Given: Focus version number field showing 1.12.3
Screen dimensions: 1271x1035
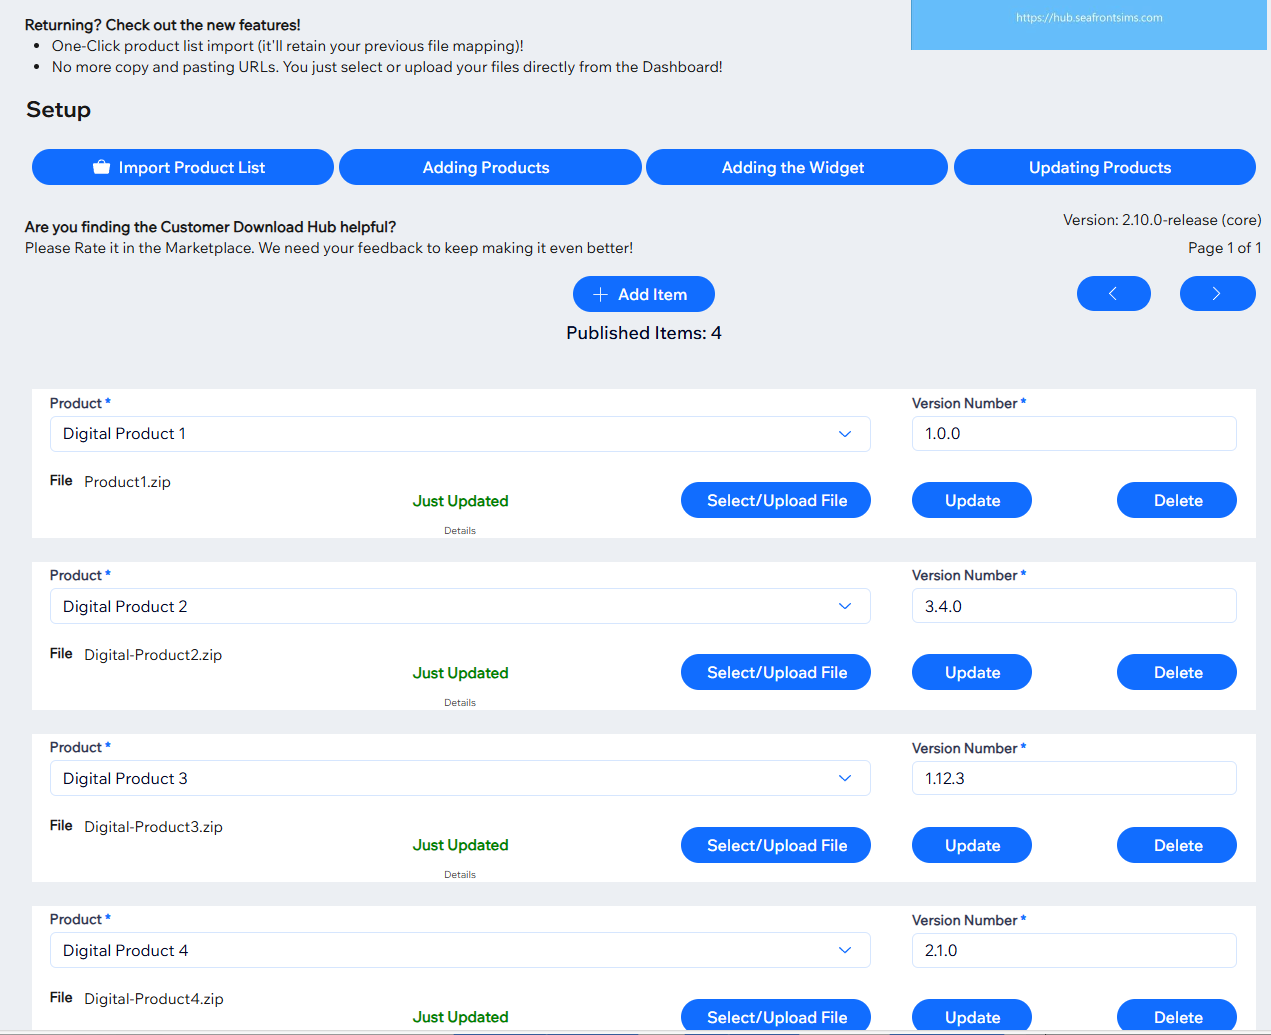Looking at the screenshot, I should (x=1073, y=778).
